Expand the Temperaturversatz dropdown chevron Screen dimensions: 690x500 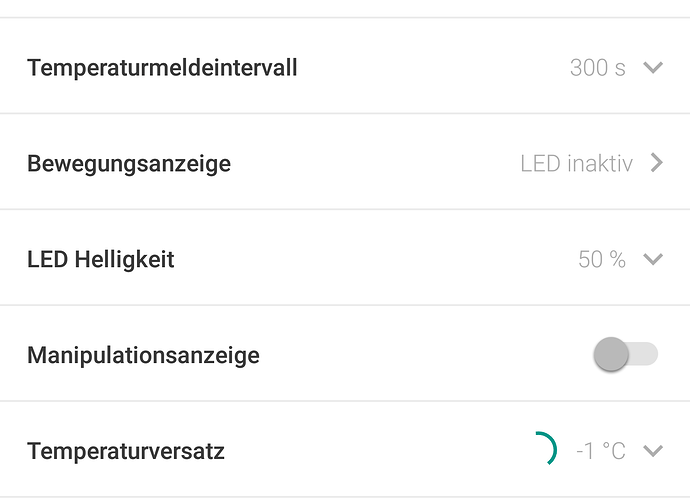pyautogui.click(x=653, y=451)
